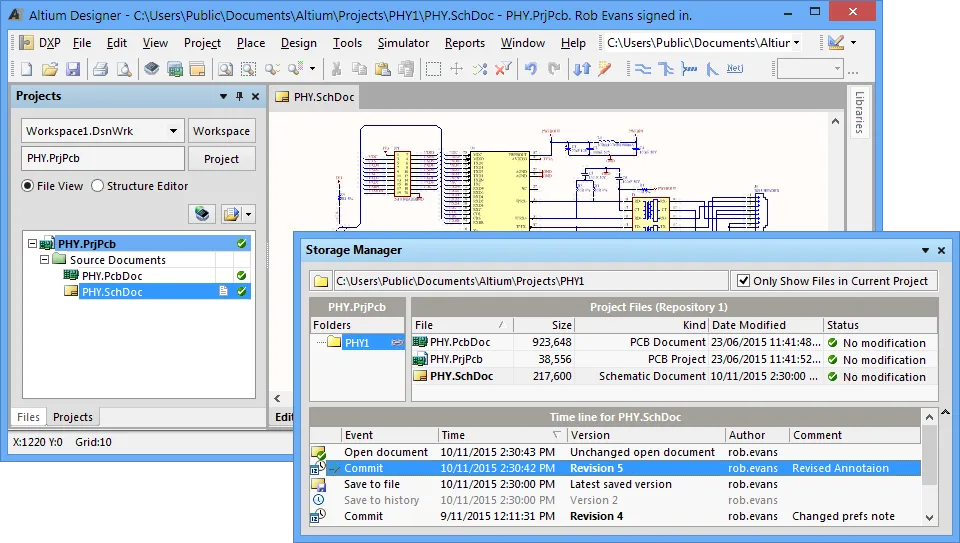Click the redo arrow icon
This screenshot has height=543, width=960.
(x=554, y=69)
